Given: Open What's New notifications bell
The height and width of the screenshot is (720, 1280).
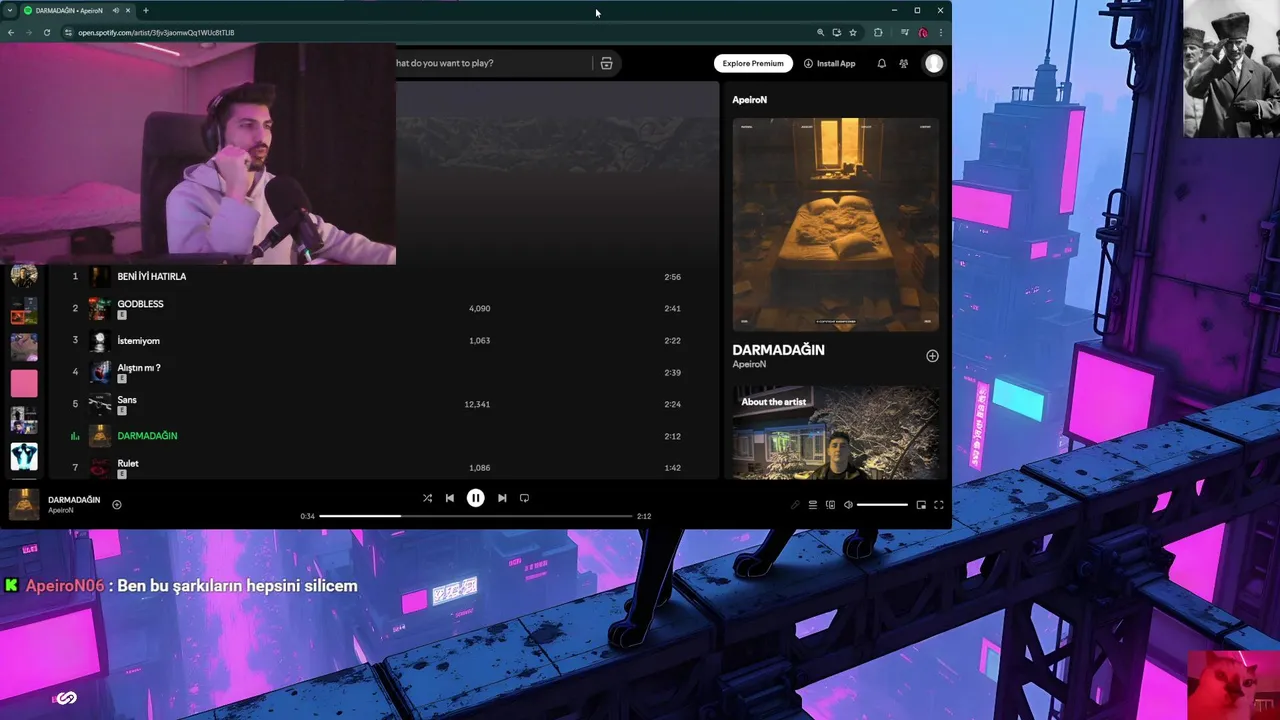Looking at the screenshot, I should (x=881, y=63).
